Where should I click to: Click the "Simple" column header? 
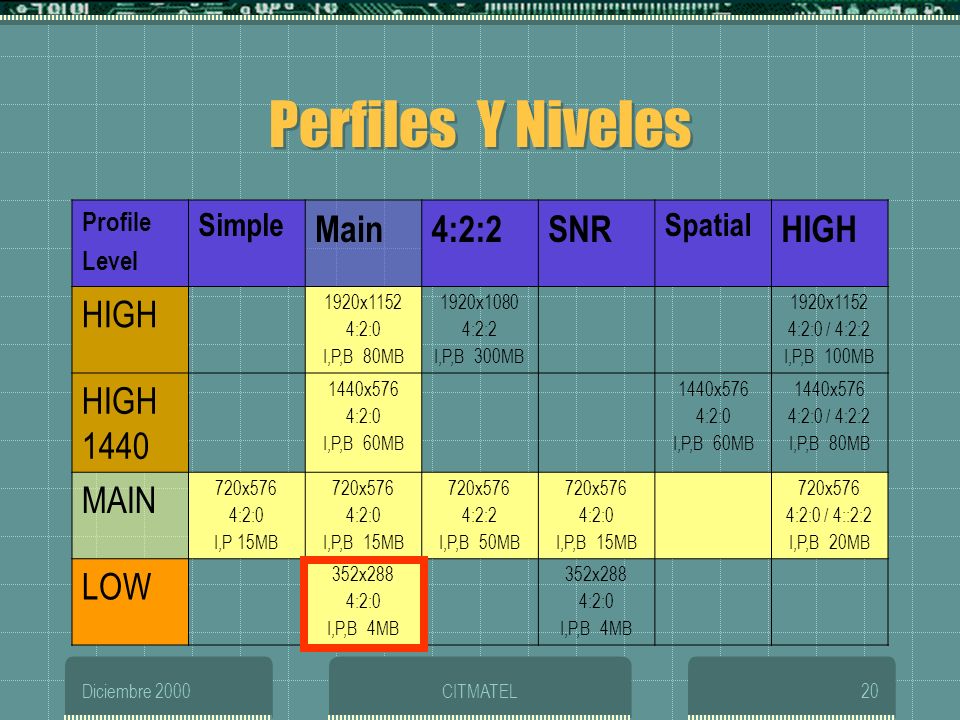coord(247,243)
